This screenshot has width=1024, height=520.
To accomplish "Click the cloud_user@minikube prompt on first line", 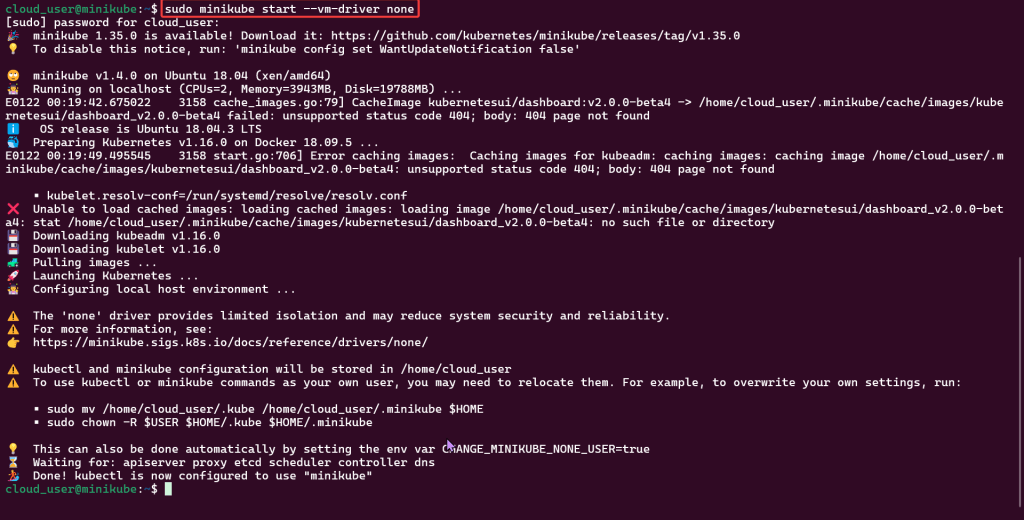I will point(73,9).
